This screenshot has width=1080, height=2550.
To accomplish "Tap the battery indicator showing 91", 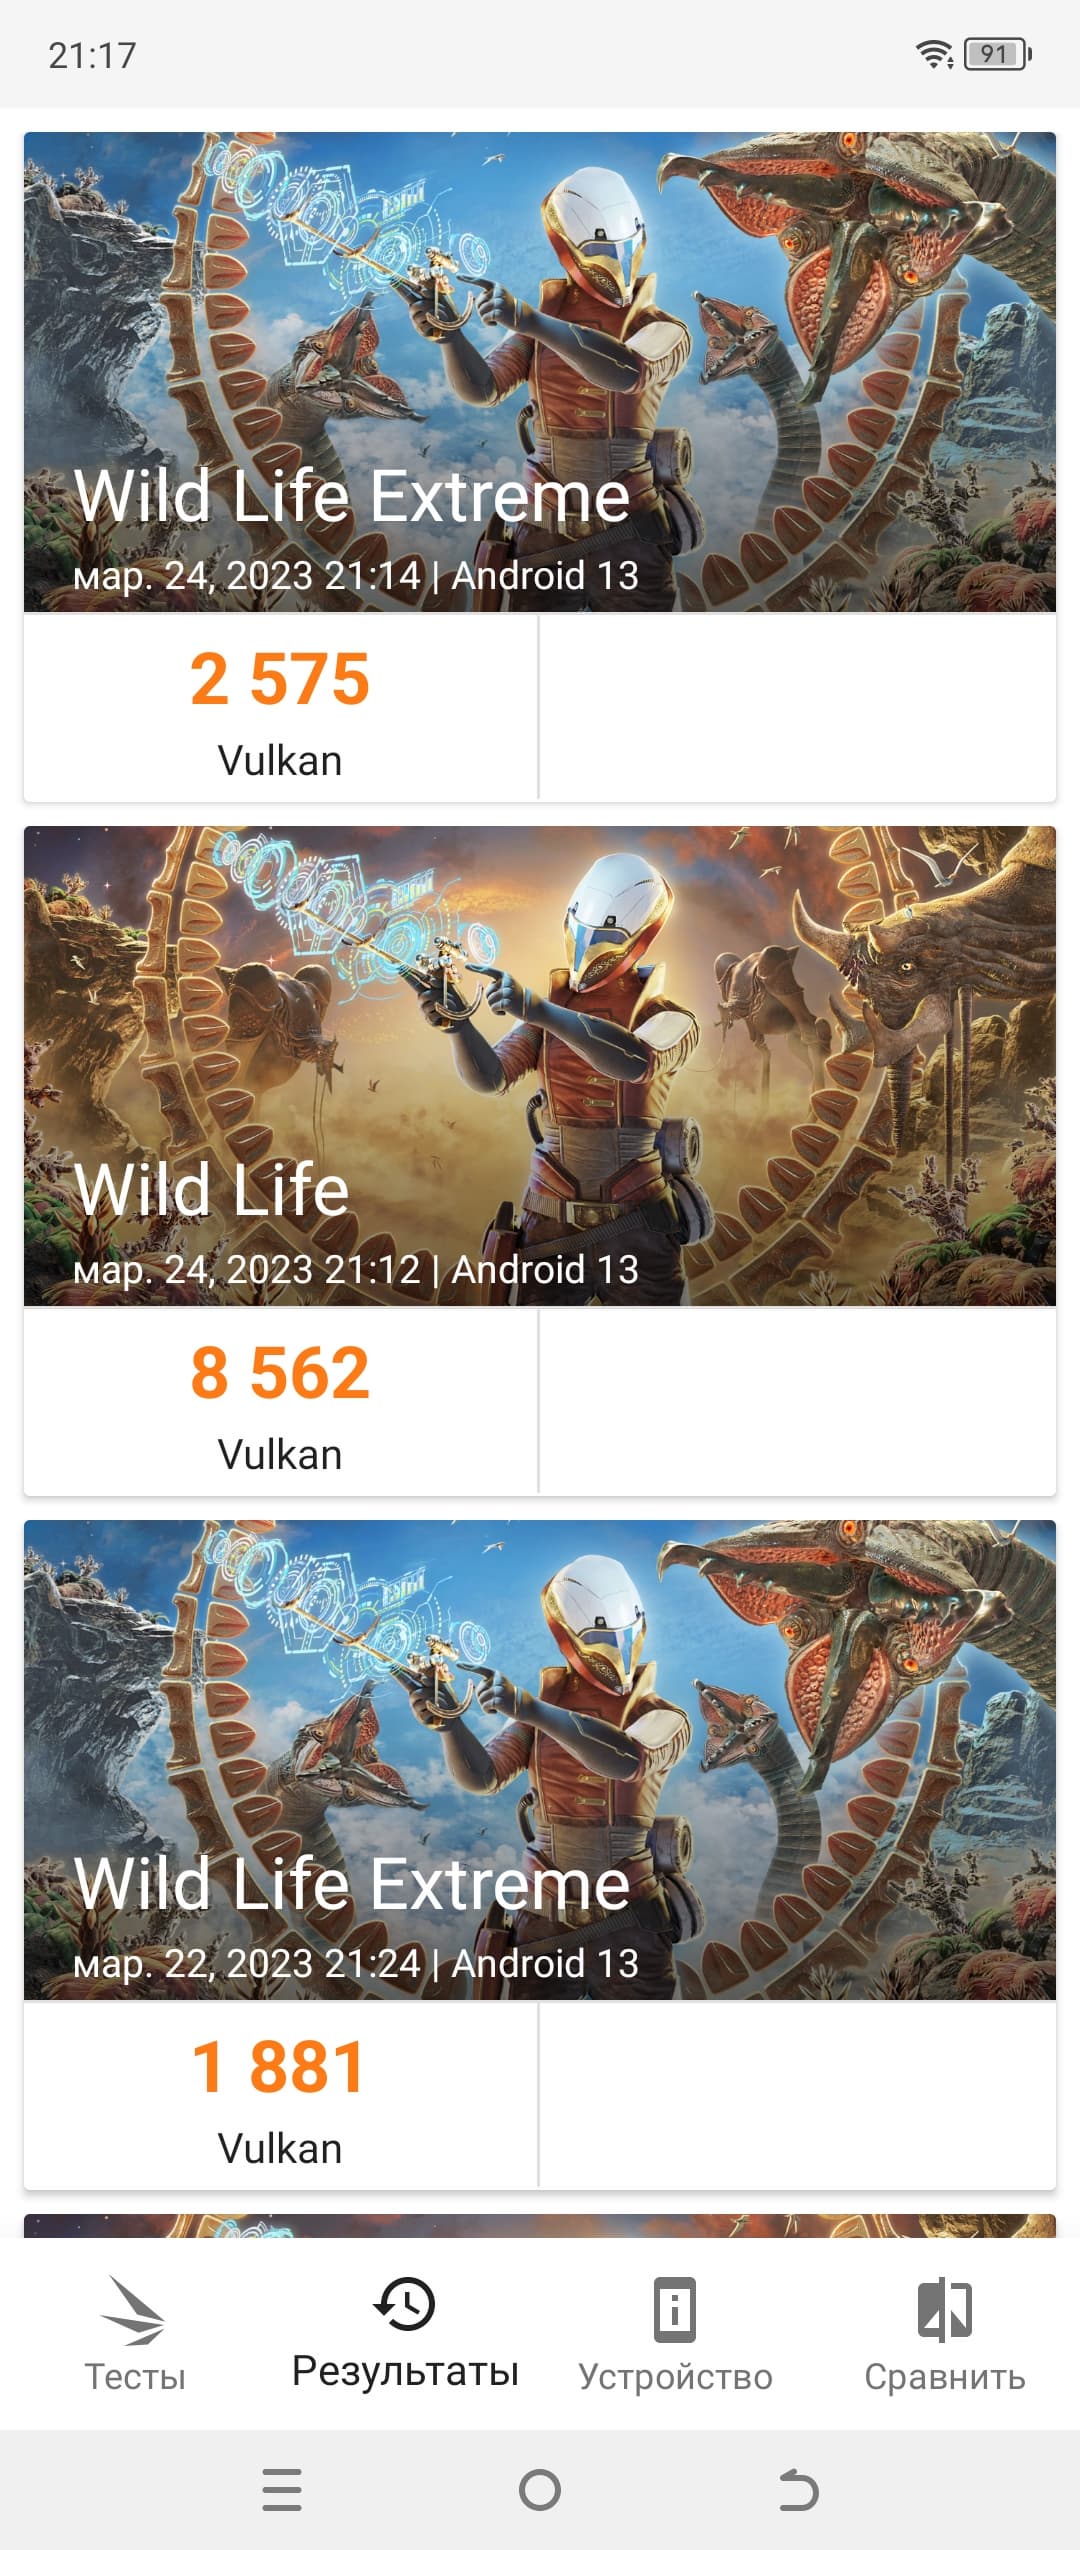I will 996,54.
